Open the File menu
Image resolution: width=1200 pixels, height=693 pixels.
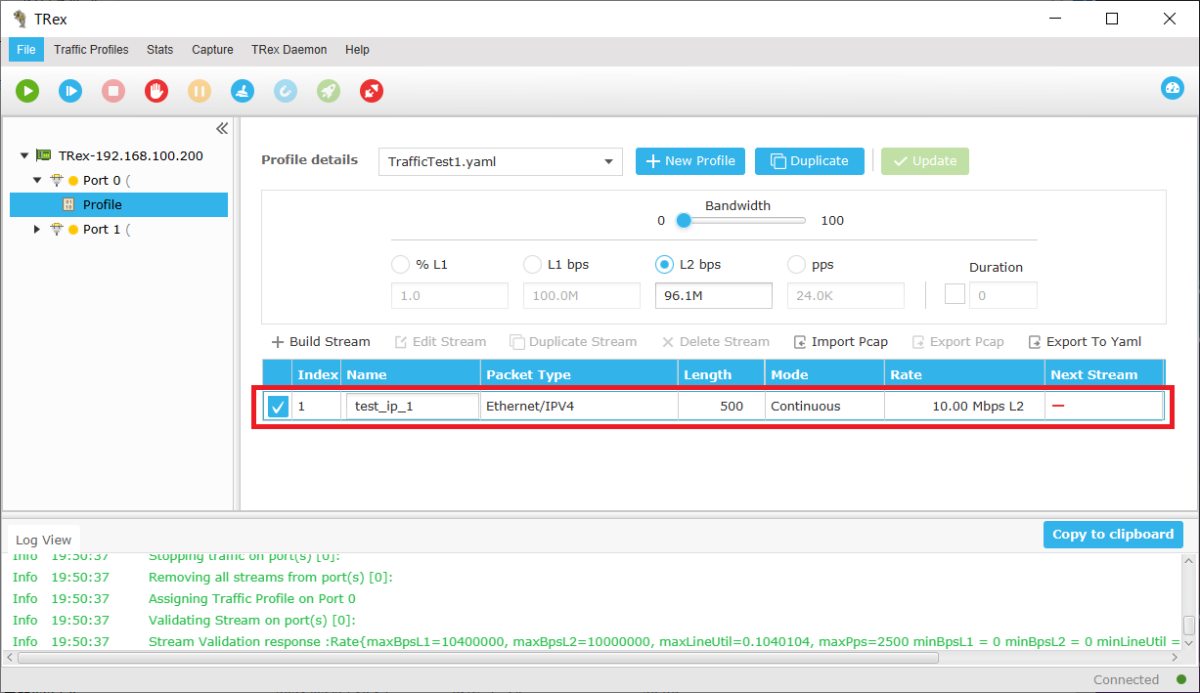coord(26,50)
